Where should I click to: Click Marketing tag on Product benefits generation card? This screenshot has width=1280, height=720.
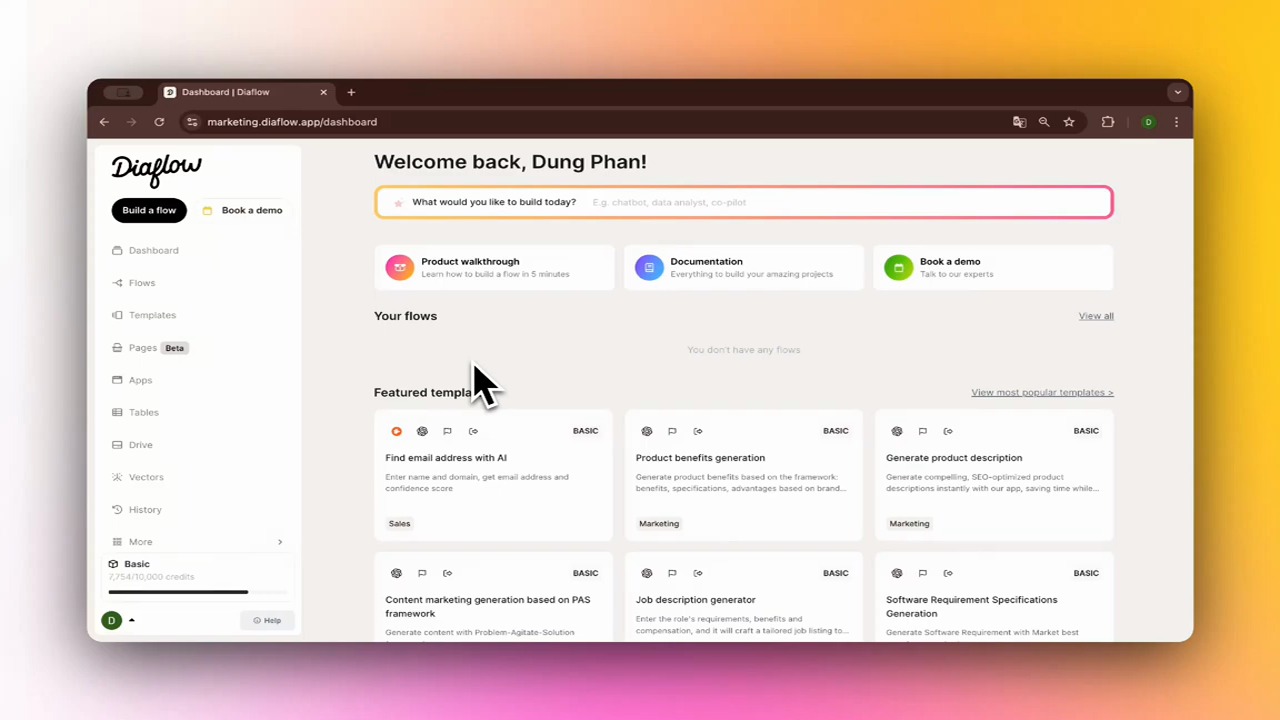pyautogui.click(x=659, y=523)
